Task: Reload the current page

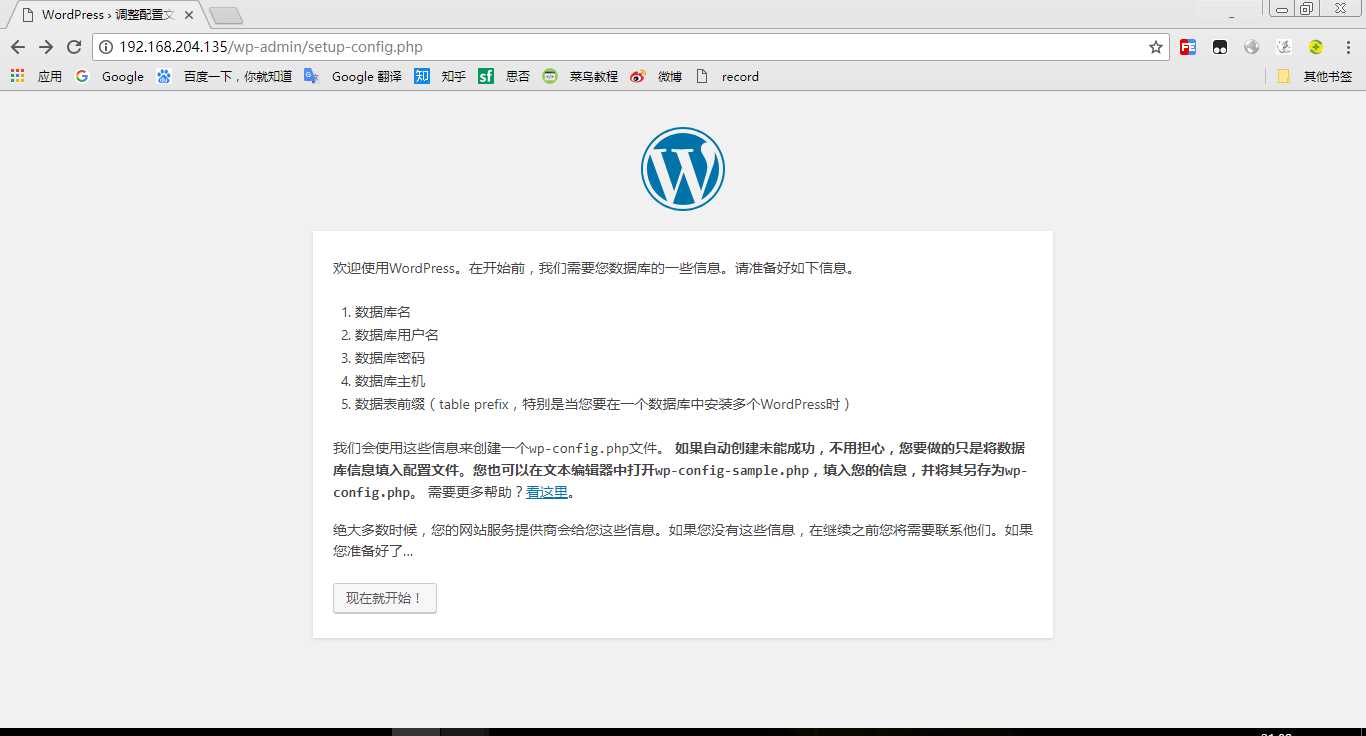Action: tap(73, 47)
